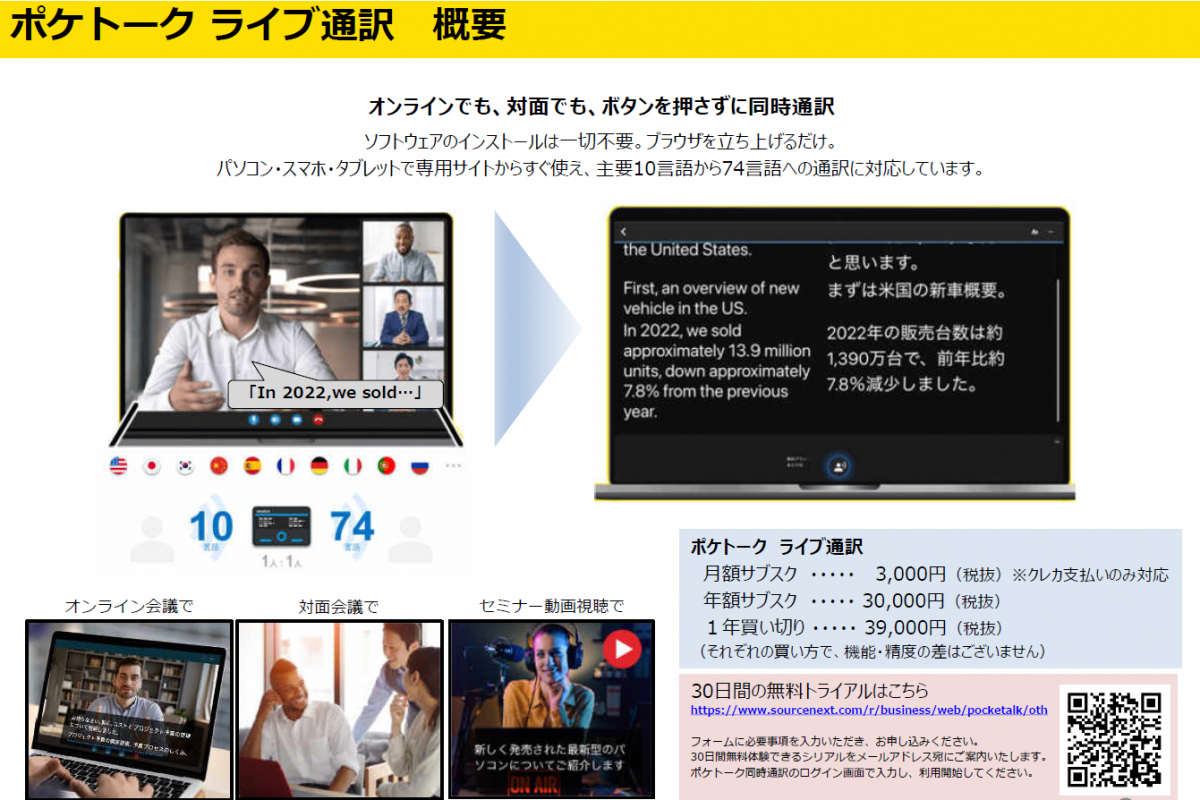This screenshot has width=1200, height=800.
Task: Click the Japanese line と思います。
Action: (x=873, y=264)
